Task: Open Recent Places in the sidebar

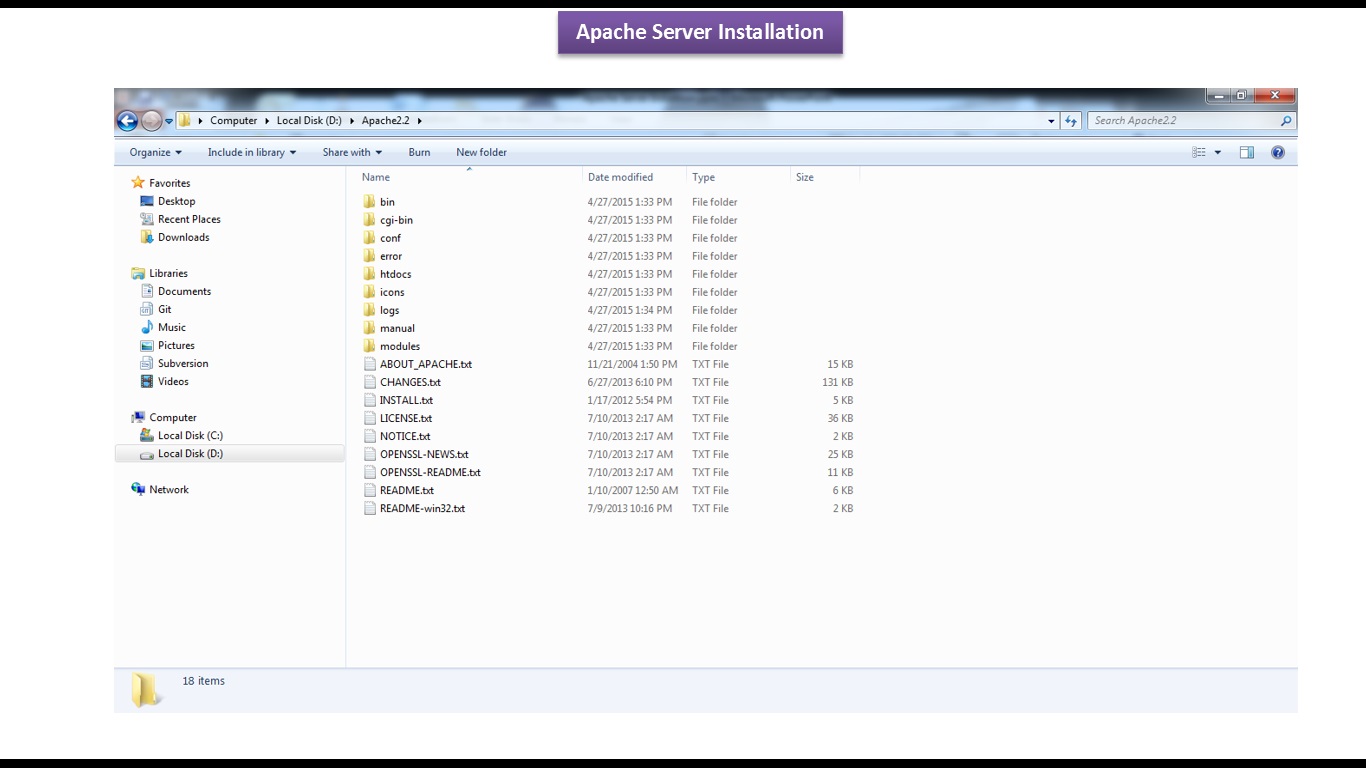Action: [189, 220]
